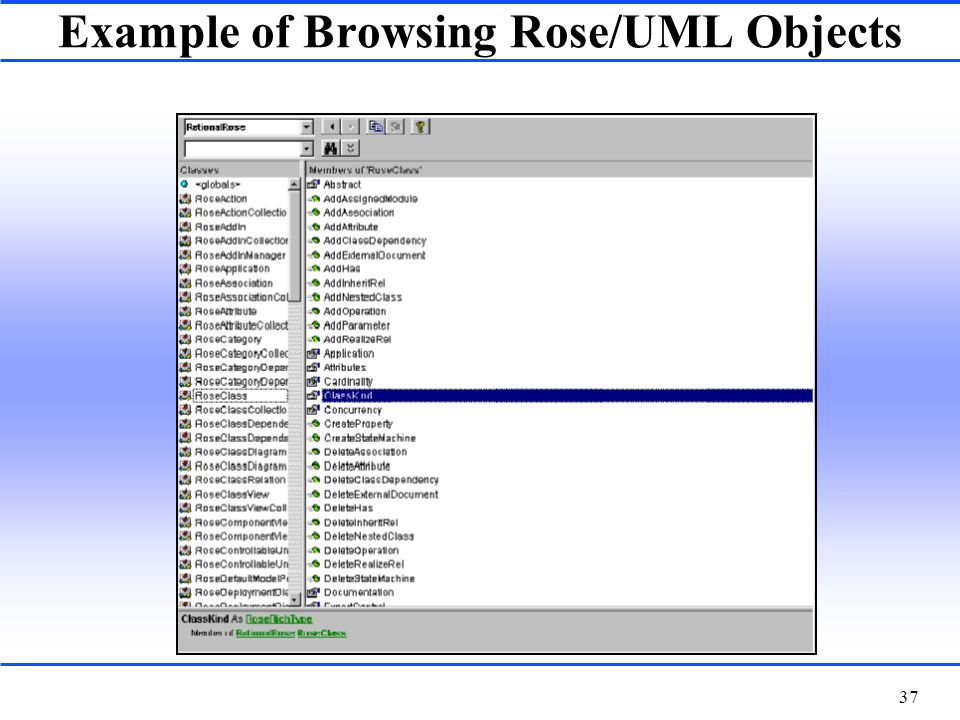Click the class icon beside RoseAttribute

tap(186, 312)
